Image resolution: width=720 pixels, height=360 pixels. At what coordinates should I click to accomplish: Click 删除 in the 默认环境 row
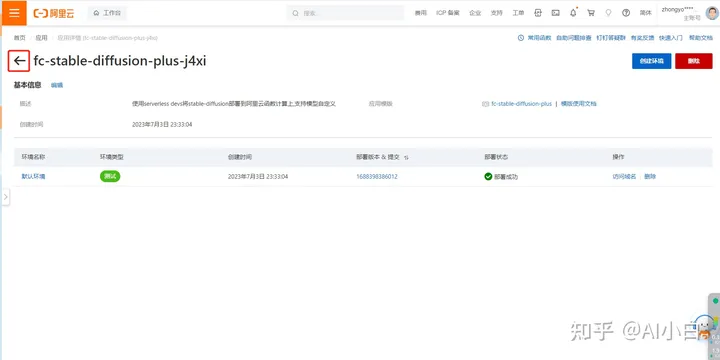coord(650,176)
